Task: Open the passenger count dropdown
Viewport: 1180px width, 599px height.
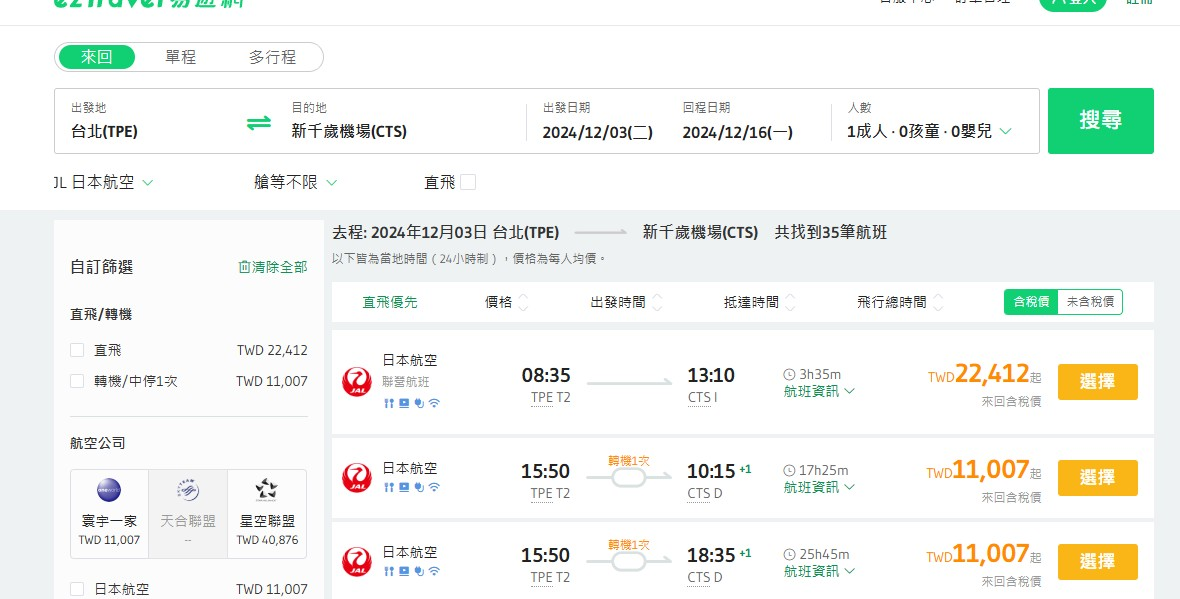Action: pyautogui.click(x=929, y=132)
